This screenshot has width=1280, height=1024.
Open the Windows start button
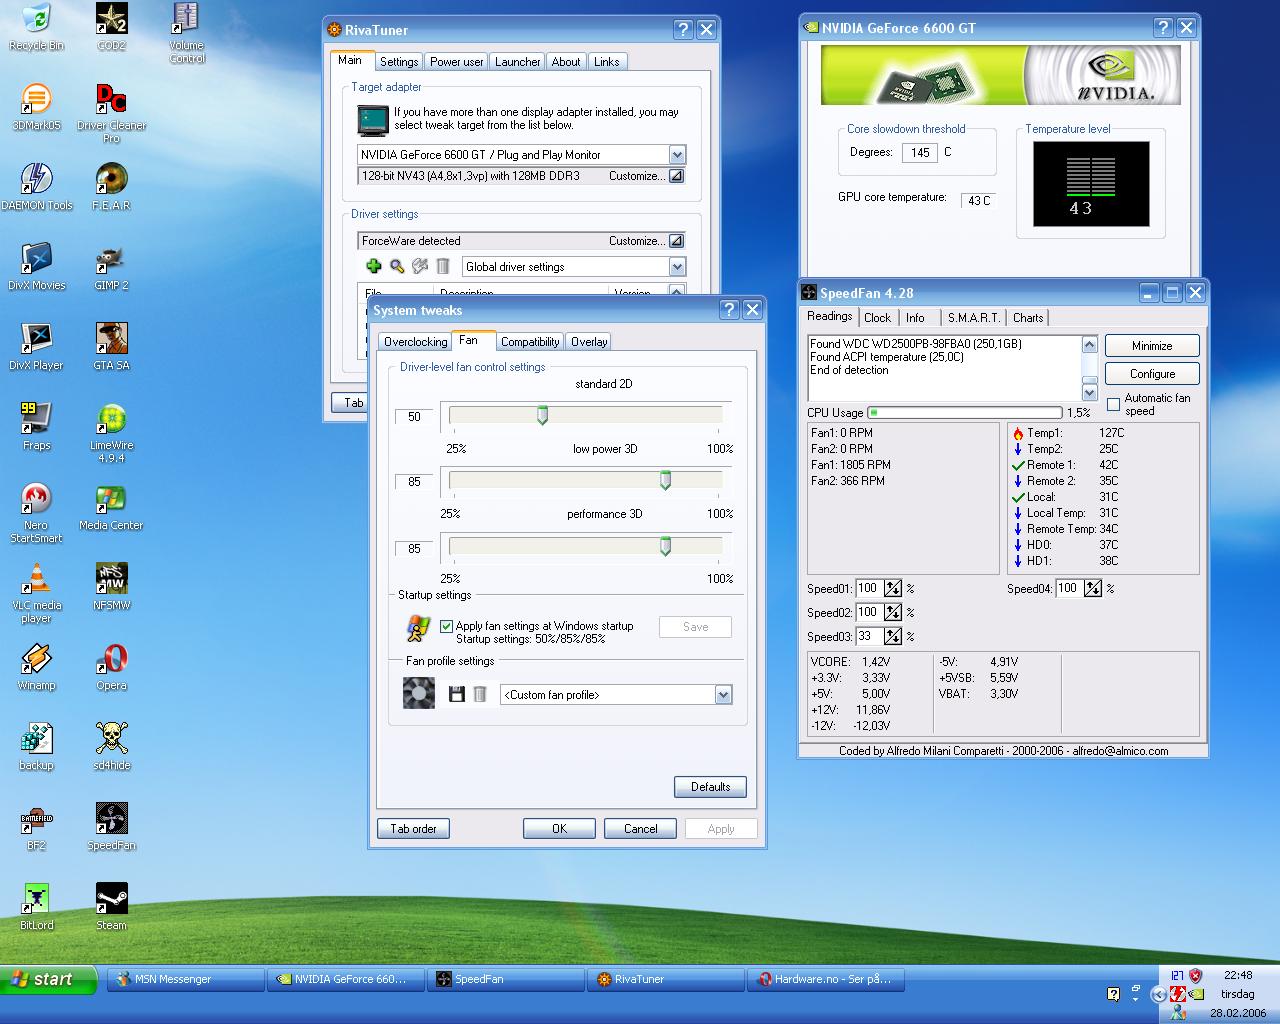click(x=49, y=979)
